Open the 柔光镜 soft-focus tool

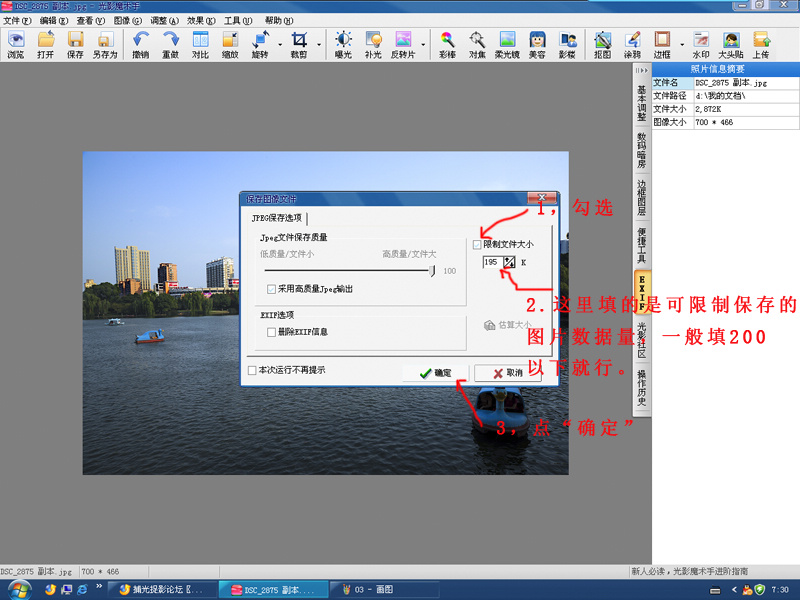(507, 44)
